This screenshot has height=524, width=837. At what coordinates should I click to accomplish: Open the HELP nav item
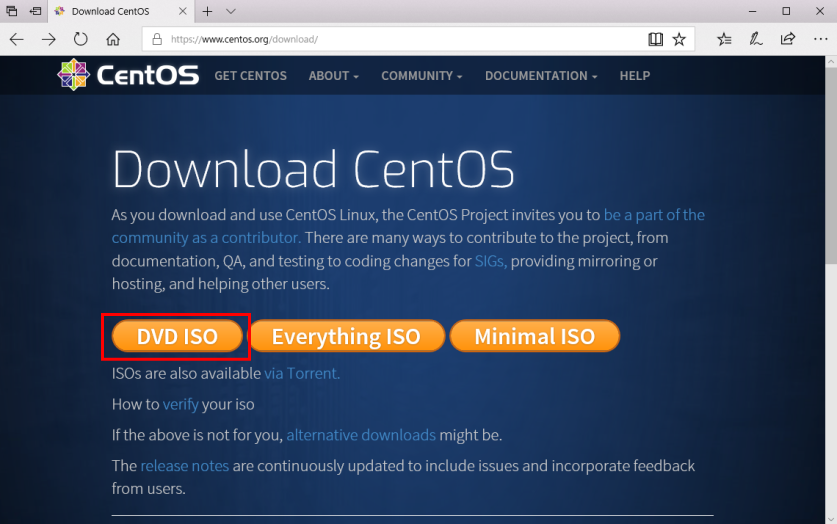coord(635,76)
